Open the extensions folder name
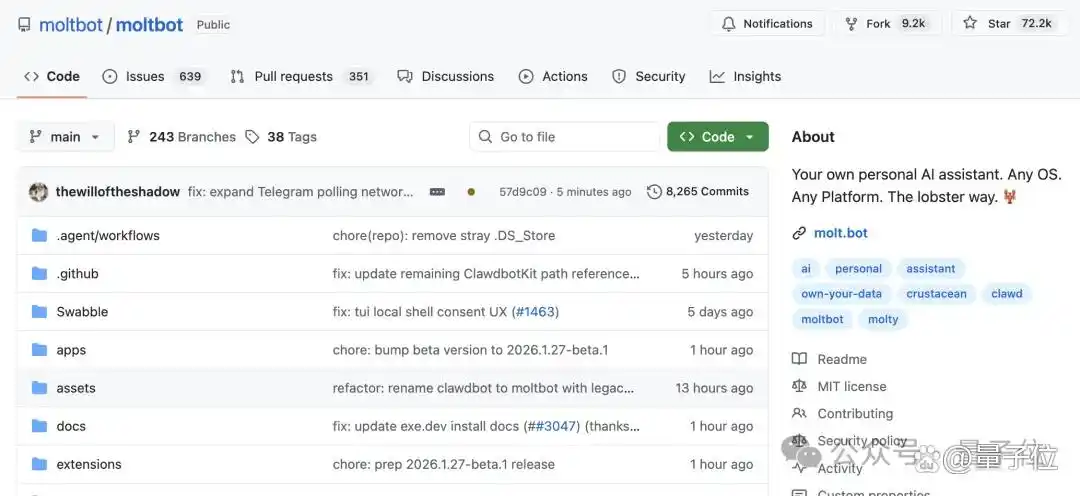This screenshot has height=496, width=1080. click(89, 464)
